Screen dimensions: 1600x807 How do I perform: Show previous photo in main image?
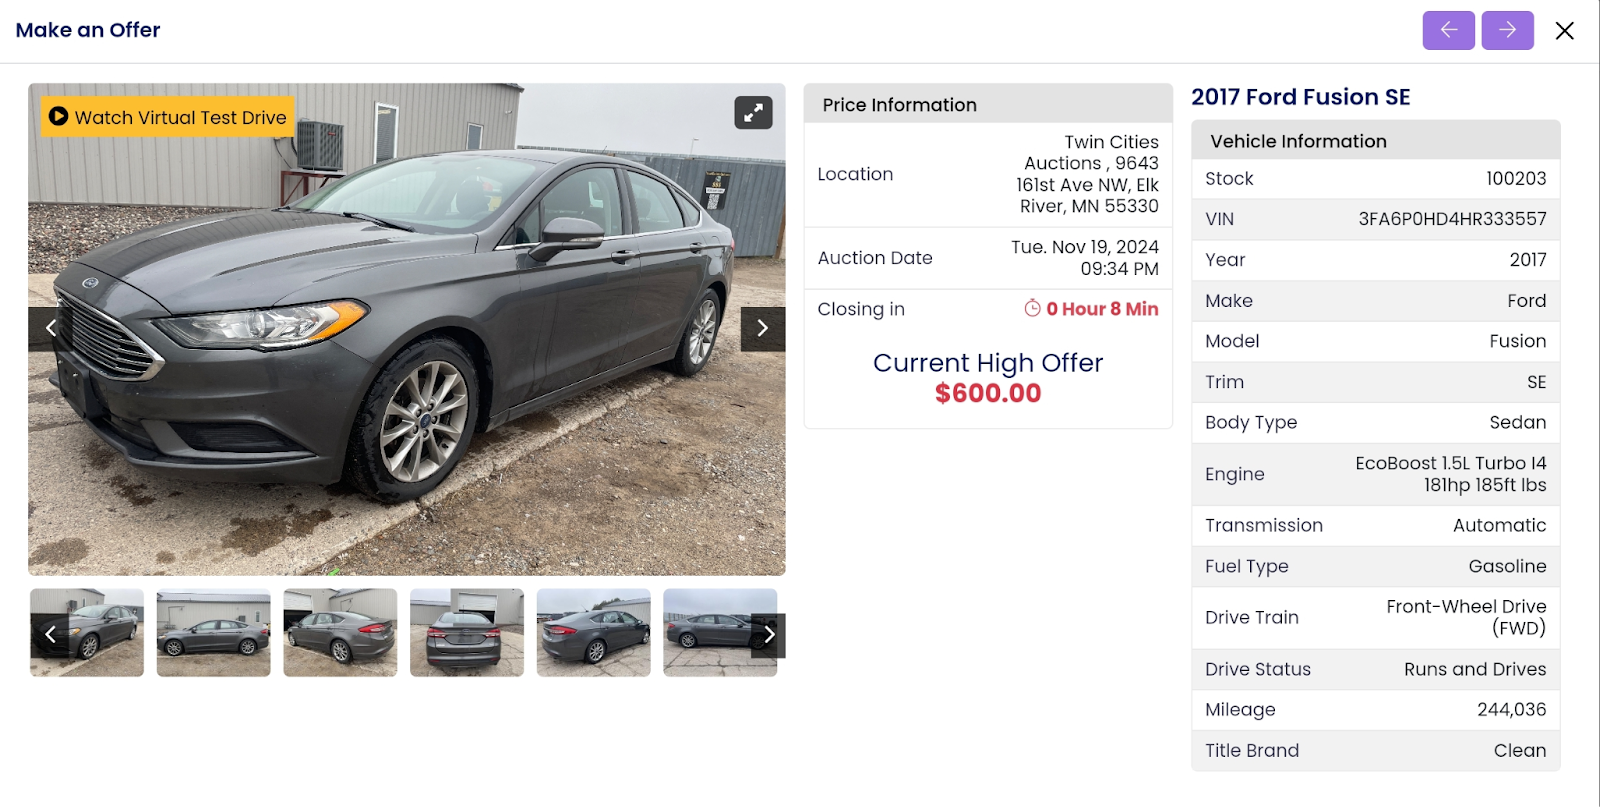point(50,329)
